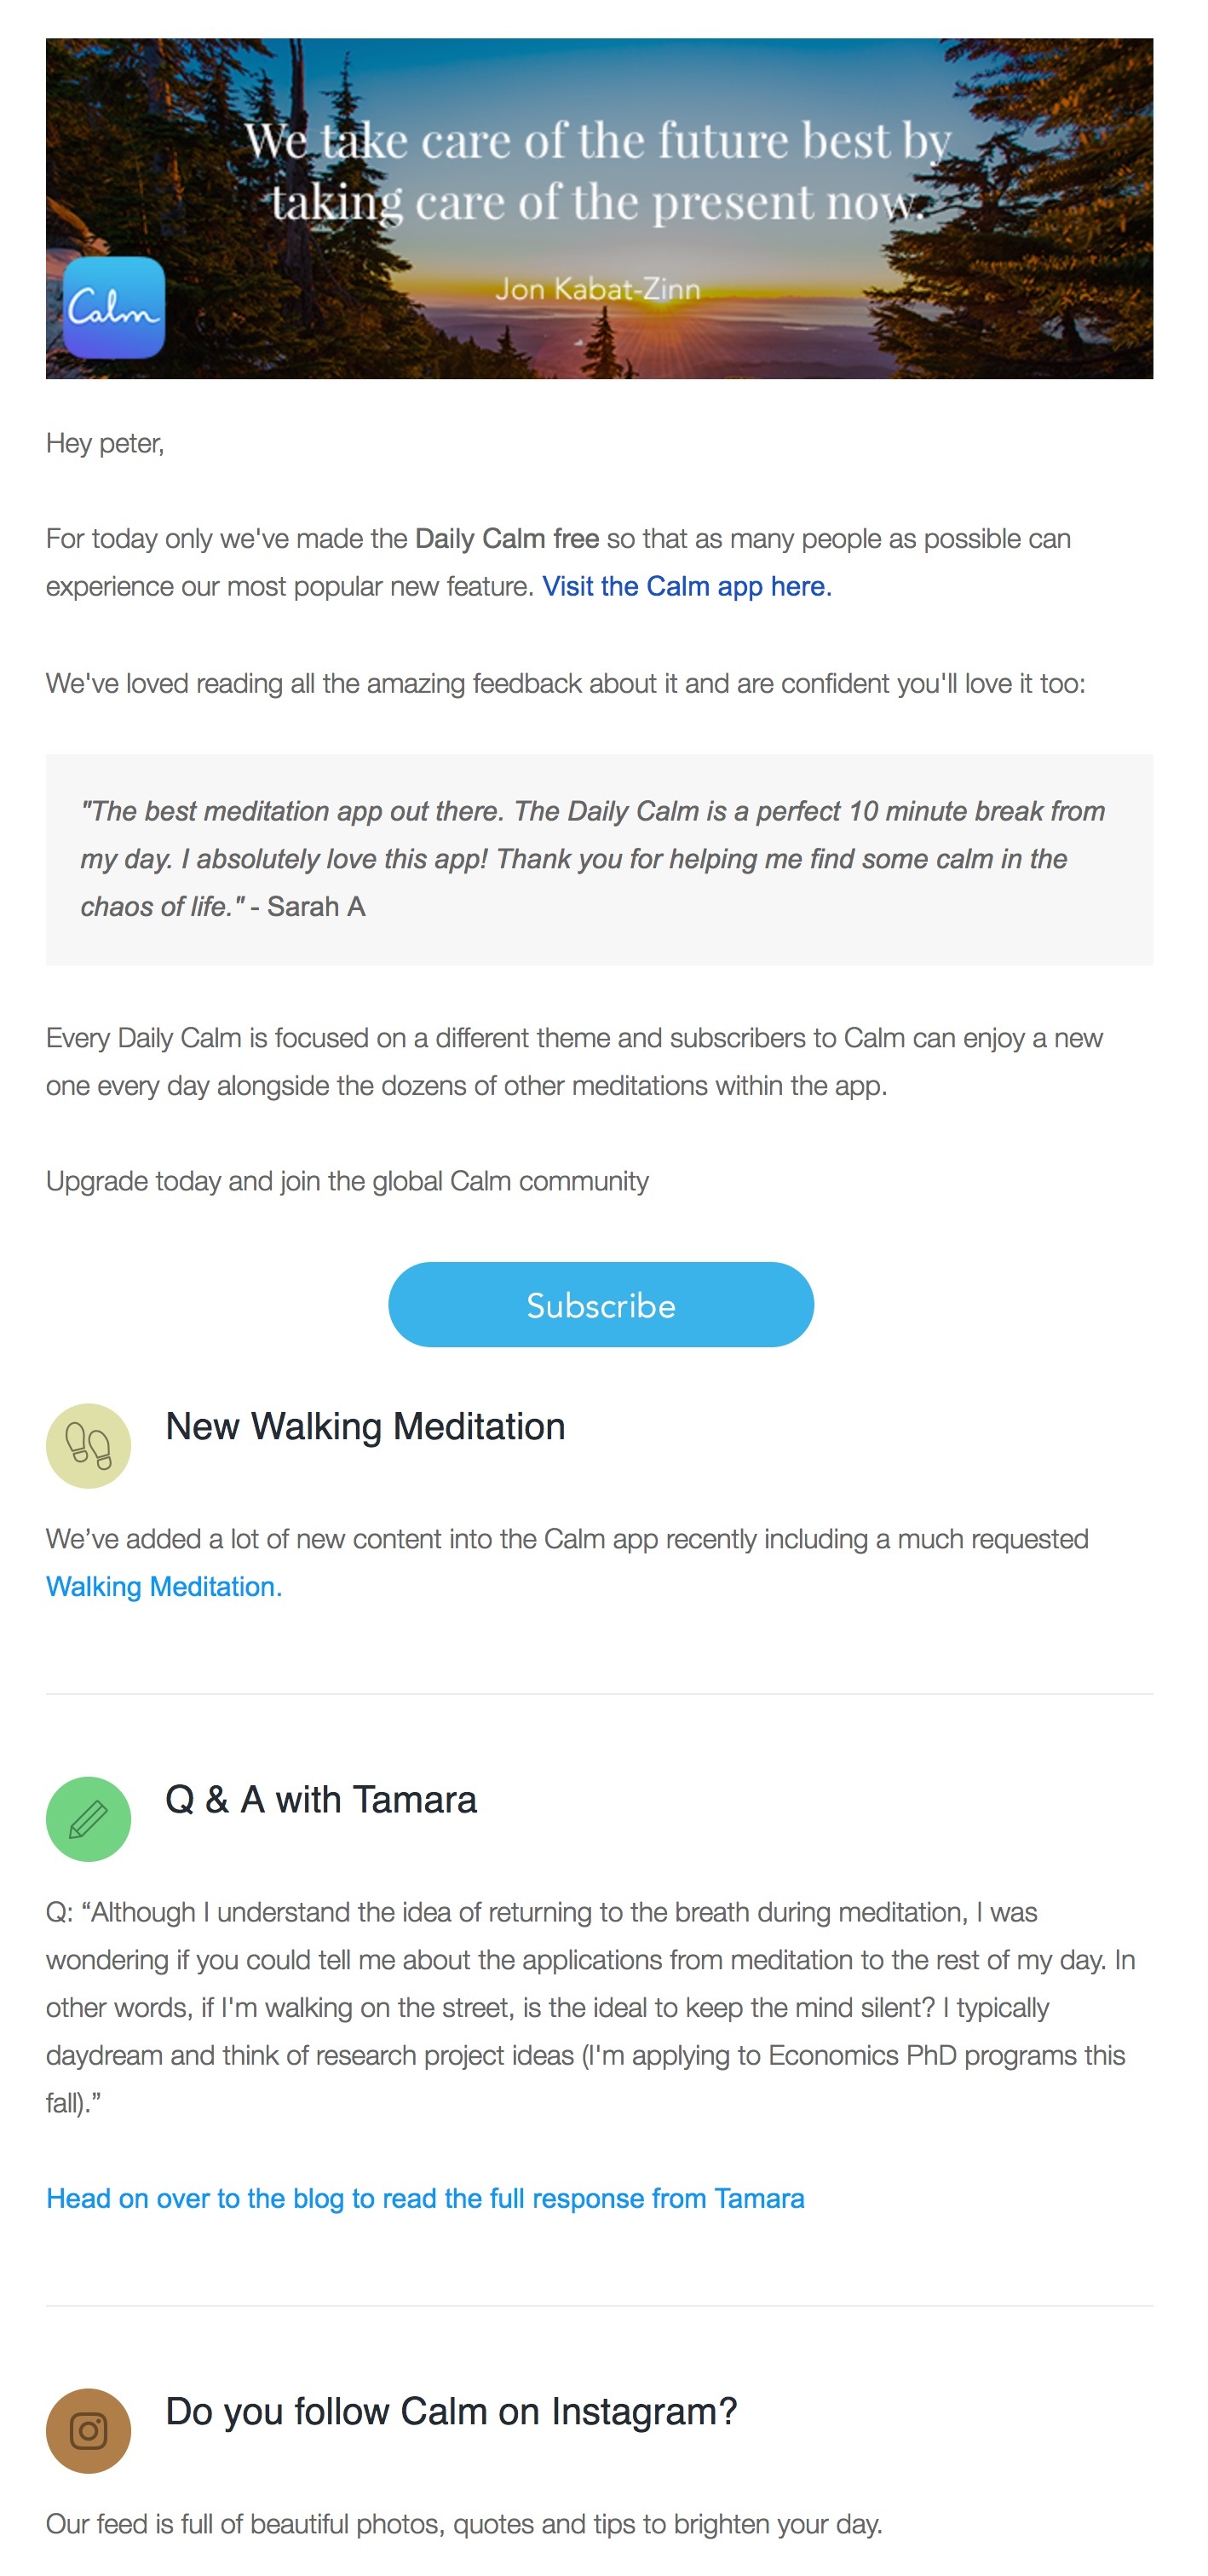
Task: Follow the "Walking Meditation." link
Action: 164,1587
